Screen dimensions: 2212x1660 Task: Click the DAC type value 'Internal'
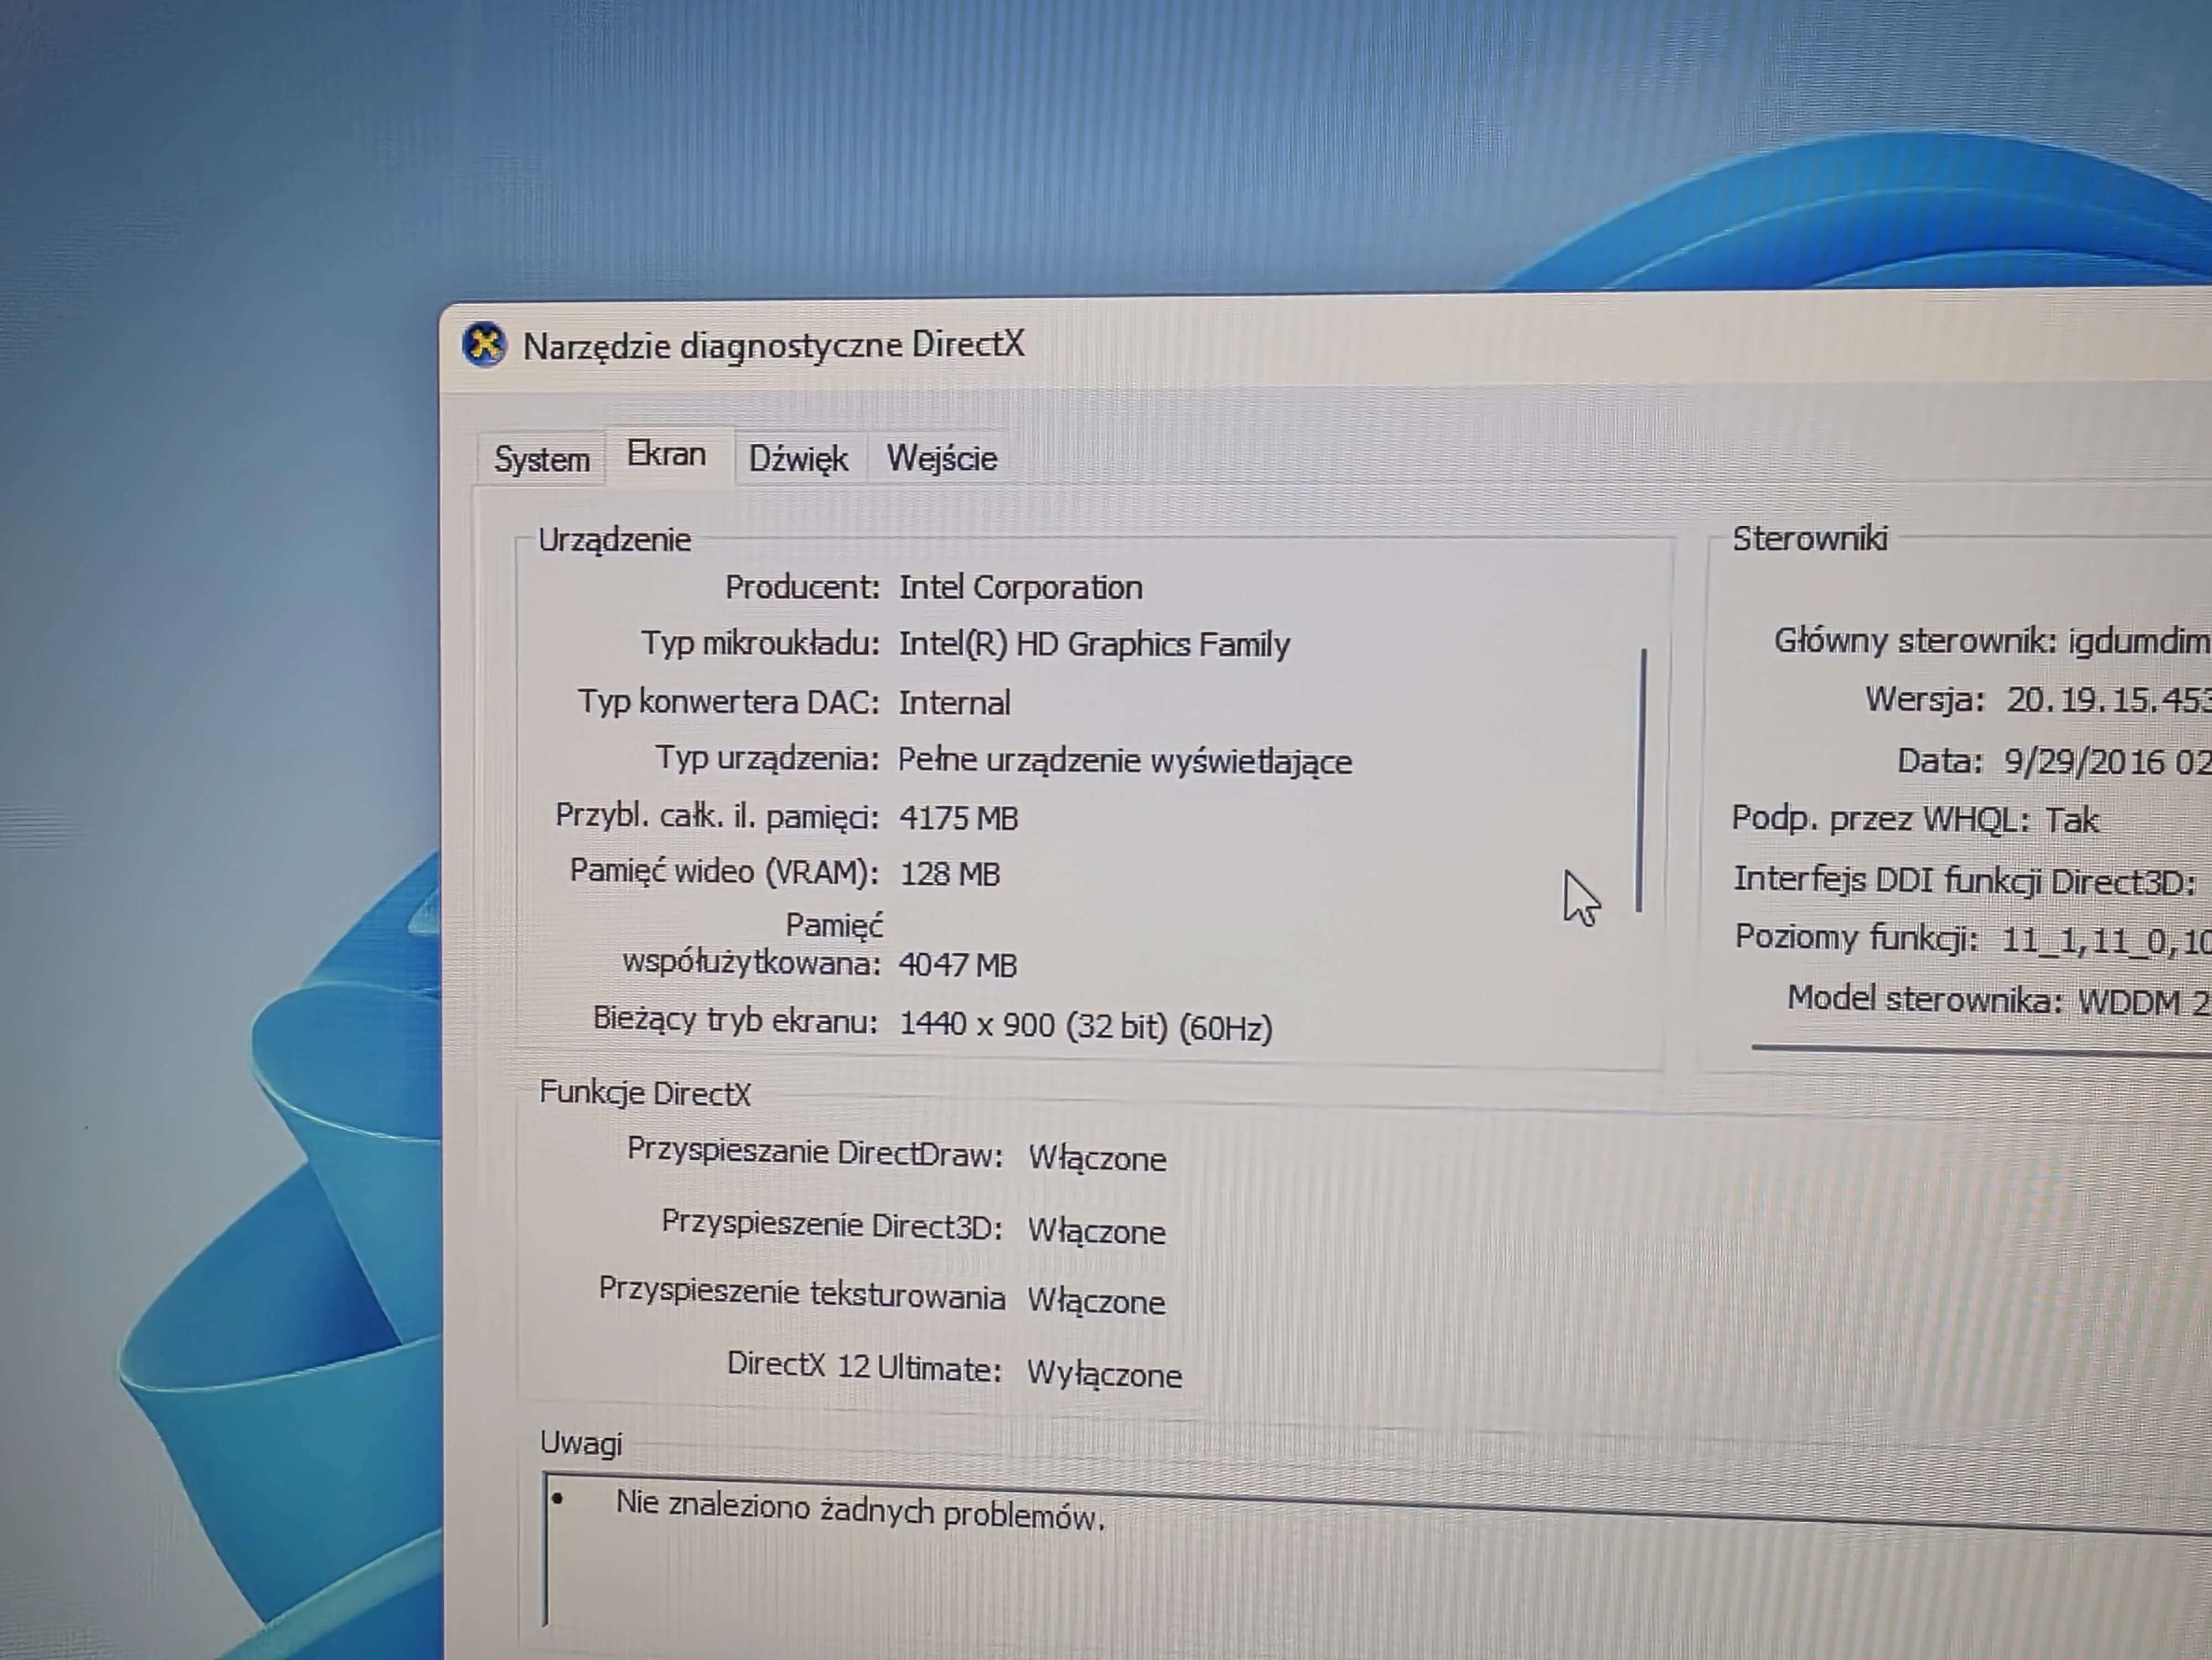tap(954, 703)
